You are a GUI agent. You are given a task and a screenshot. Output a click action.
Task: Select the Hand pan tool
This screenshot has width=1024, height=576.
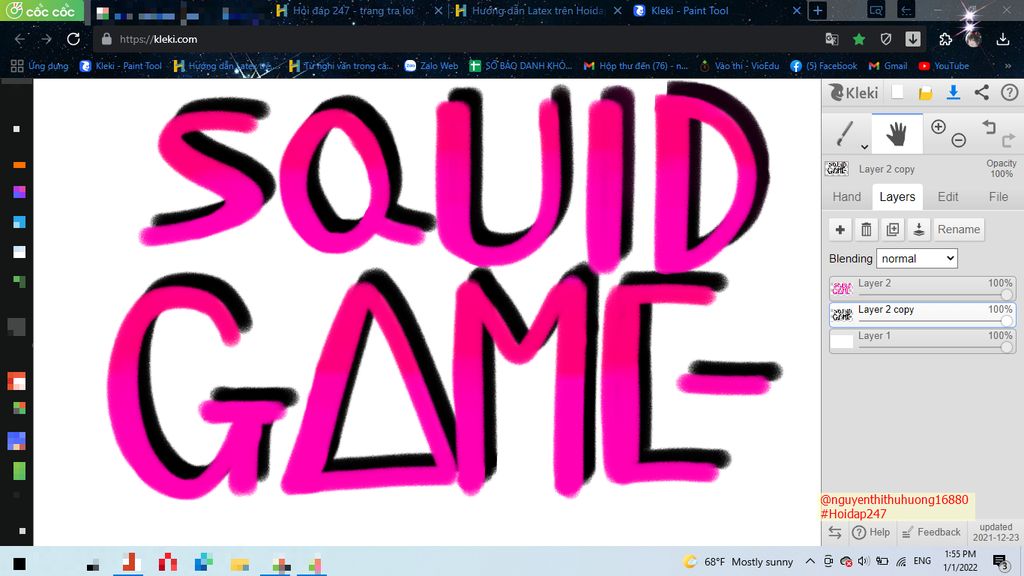click(897, 134)
